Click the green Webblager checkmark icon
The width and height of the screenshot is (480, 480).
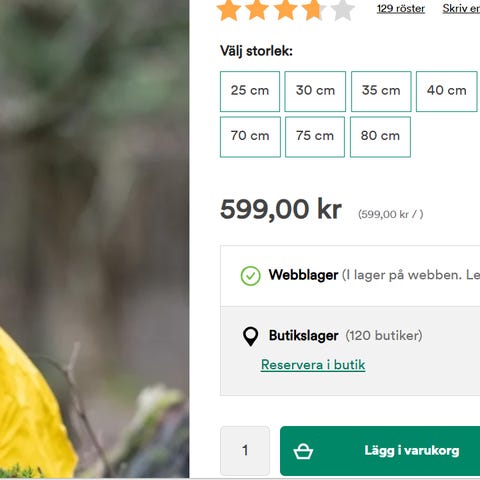pos(250,276)
